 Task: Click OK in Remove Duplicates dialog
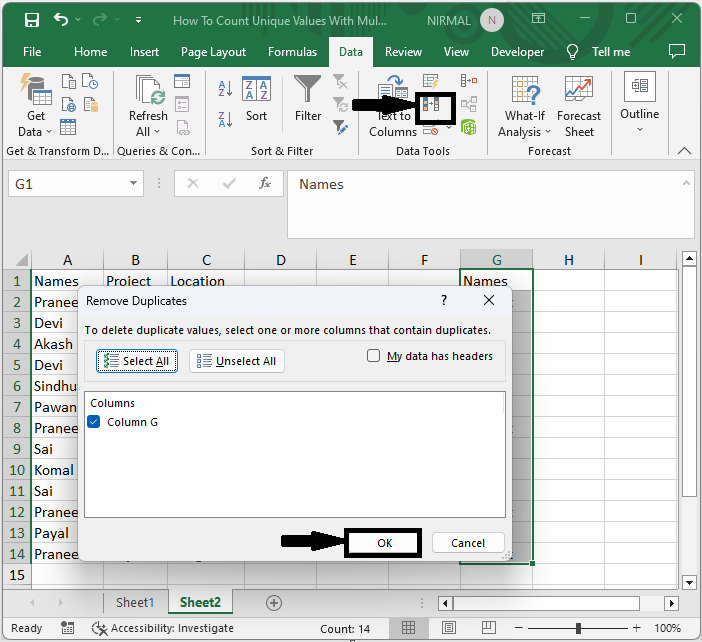click(x=384, y=543)
